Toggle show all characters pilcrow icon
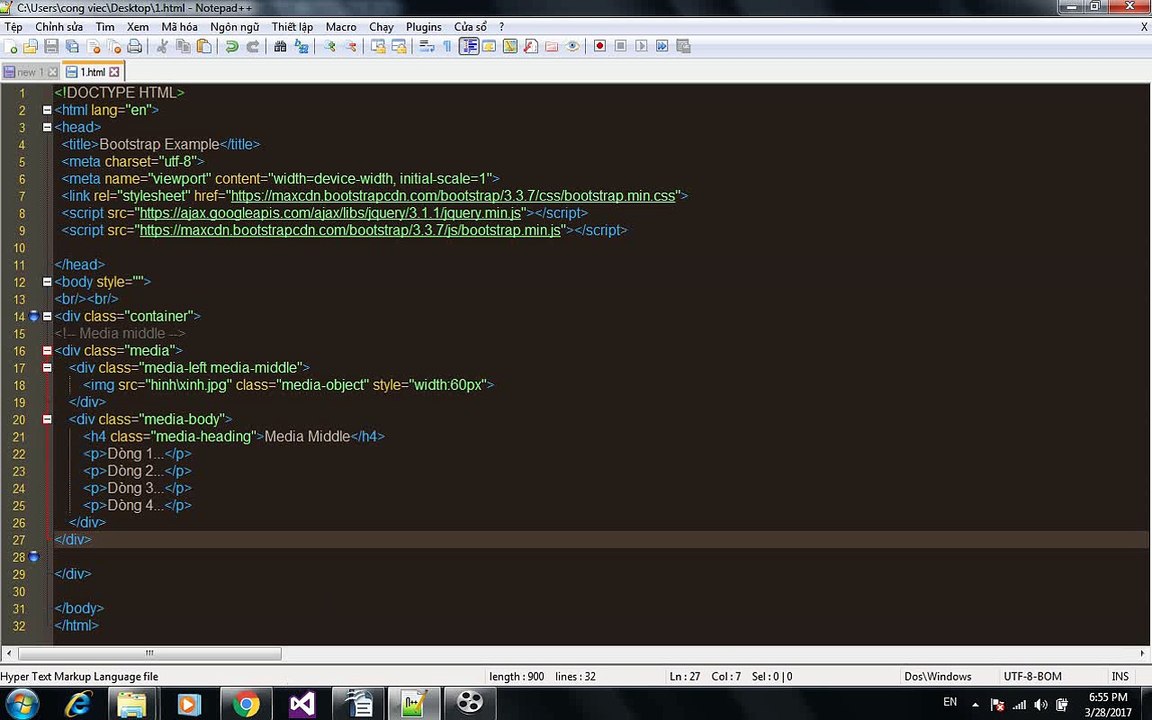 (x=447, y=46)
